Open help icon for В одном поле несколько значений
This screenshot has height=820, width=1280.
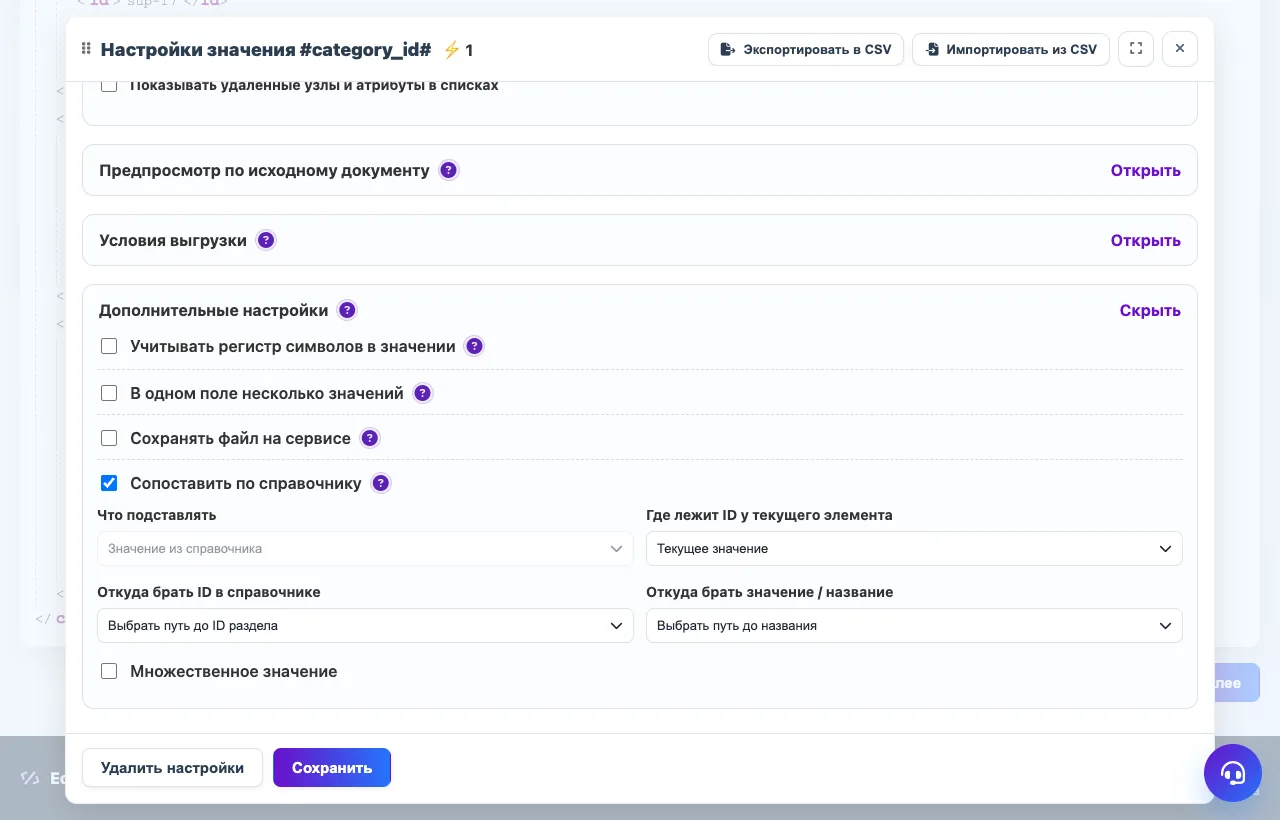pyautogui.click(x=423, y=393)
